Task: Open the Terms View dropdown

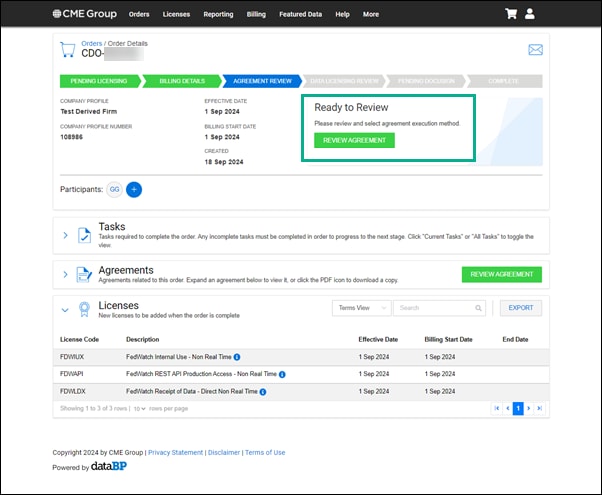Action: (360, 308)
